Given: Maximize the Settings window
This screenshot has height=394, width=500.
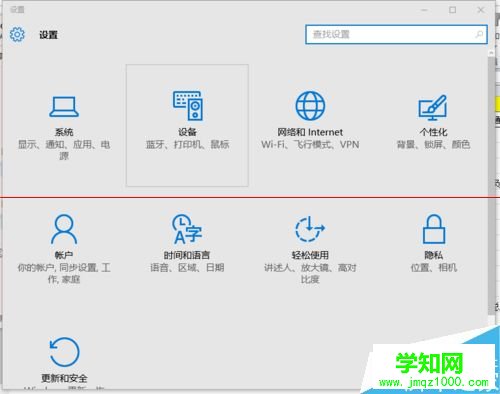Looking at the screenshot, I should click(x=452, y=10).
